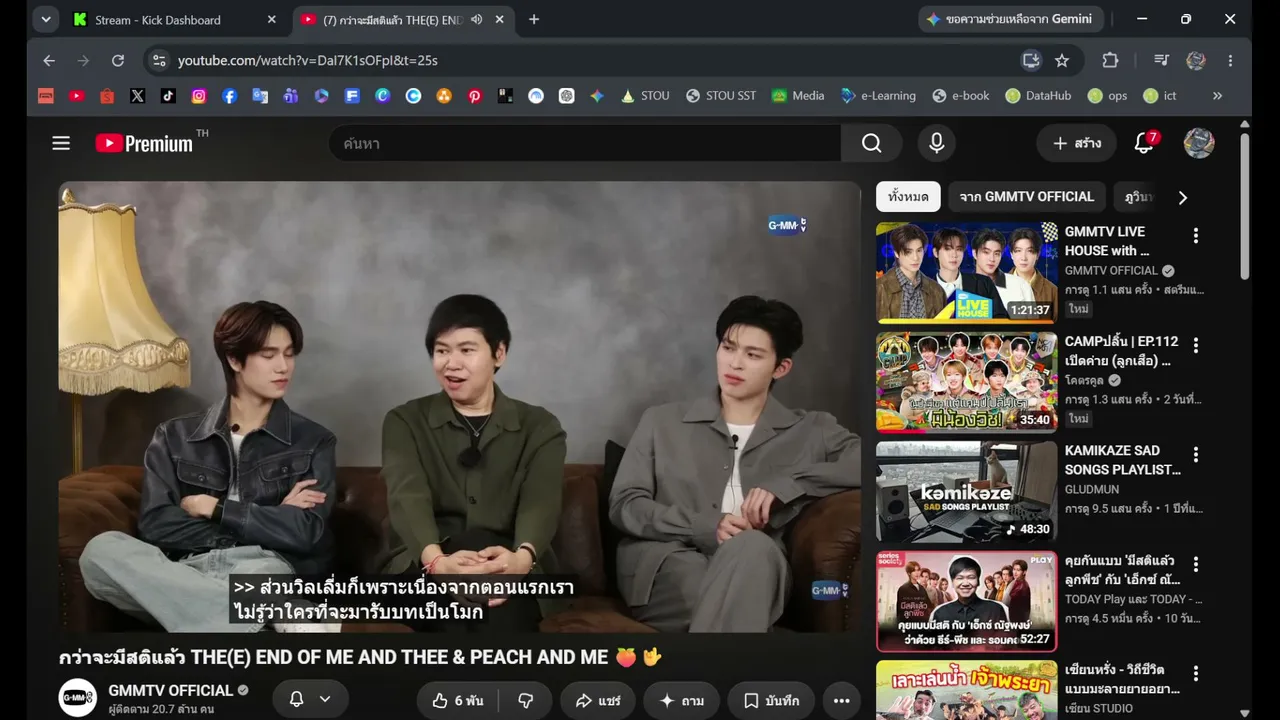Image resolution: width=1280 pixels, height=720 pixels.
Task: Open the Chrome profile avatar in toolbar
Action: point(1196,60)
